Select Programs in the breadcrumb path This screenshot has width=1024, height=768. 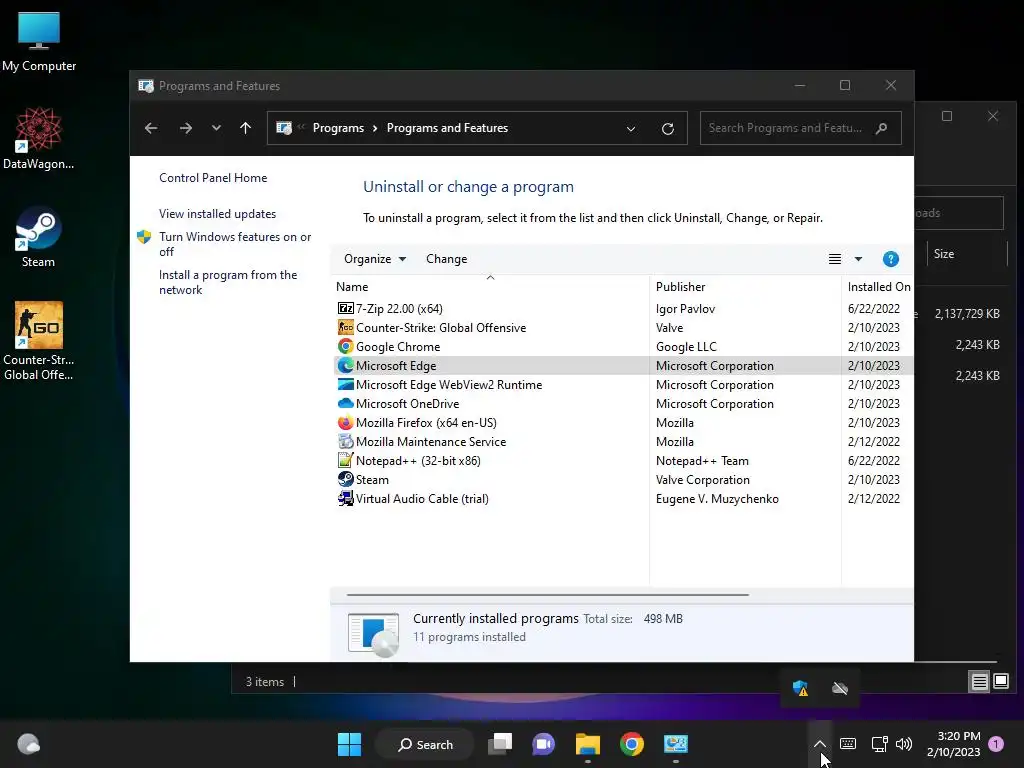(x=338, y=128)
